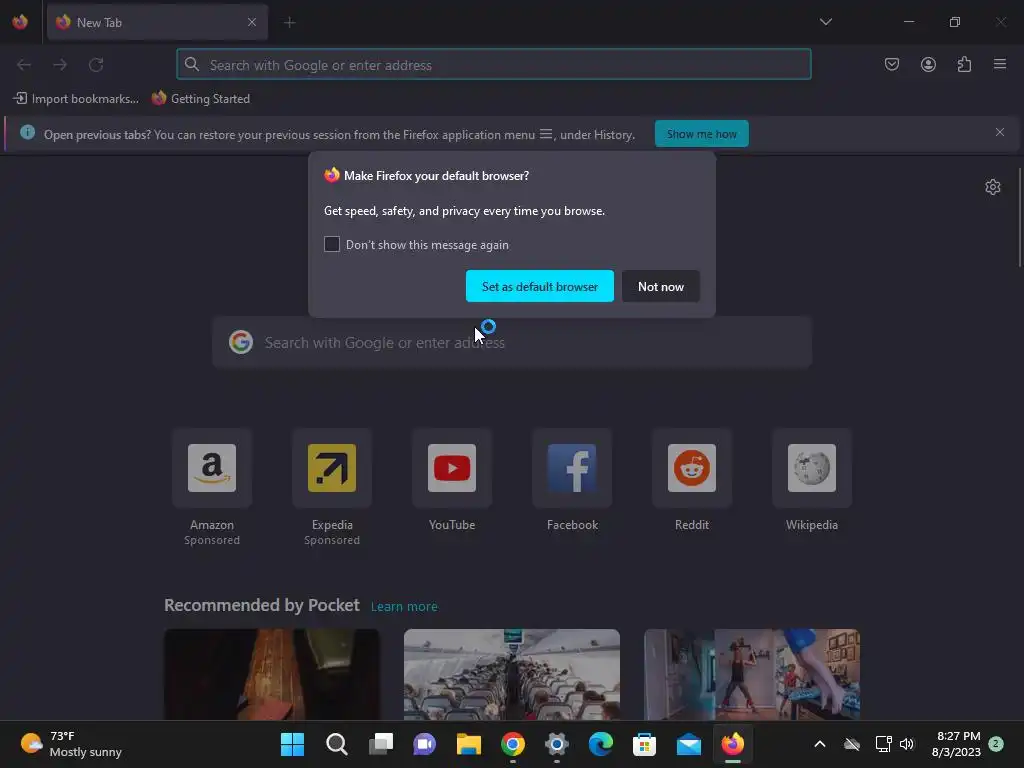Open Microsoft Edge from taskbar
This screenshot has height=768, width=1024.
point(600,744)
